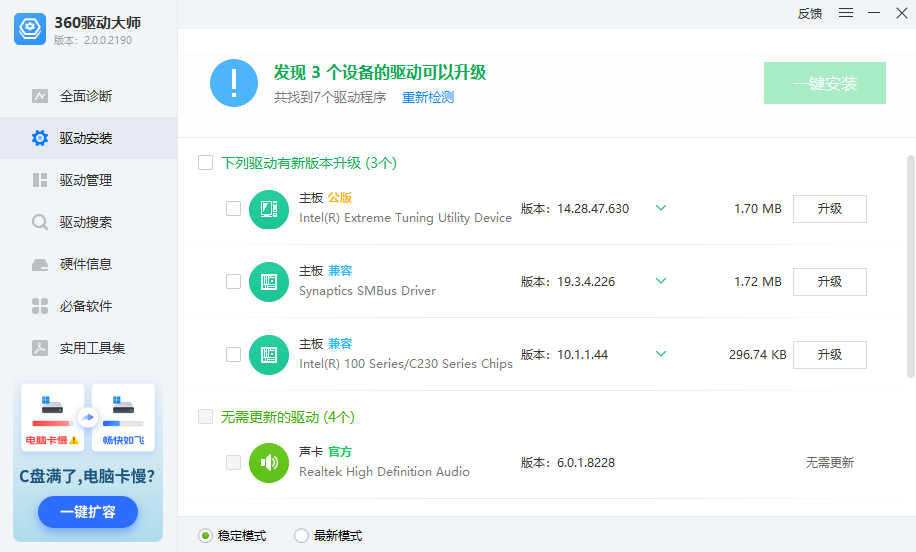
Task: Switch to 必备软件 section
Action: click(89, 306)
